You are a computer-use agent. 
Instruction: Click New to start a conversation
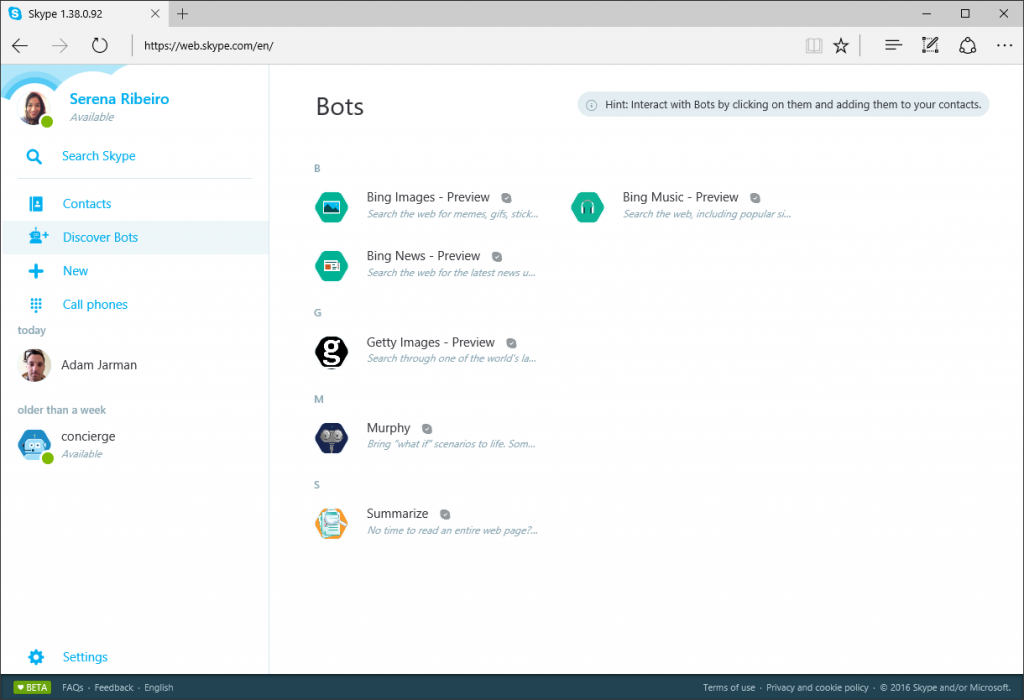pos(75,271)
